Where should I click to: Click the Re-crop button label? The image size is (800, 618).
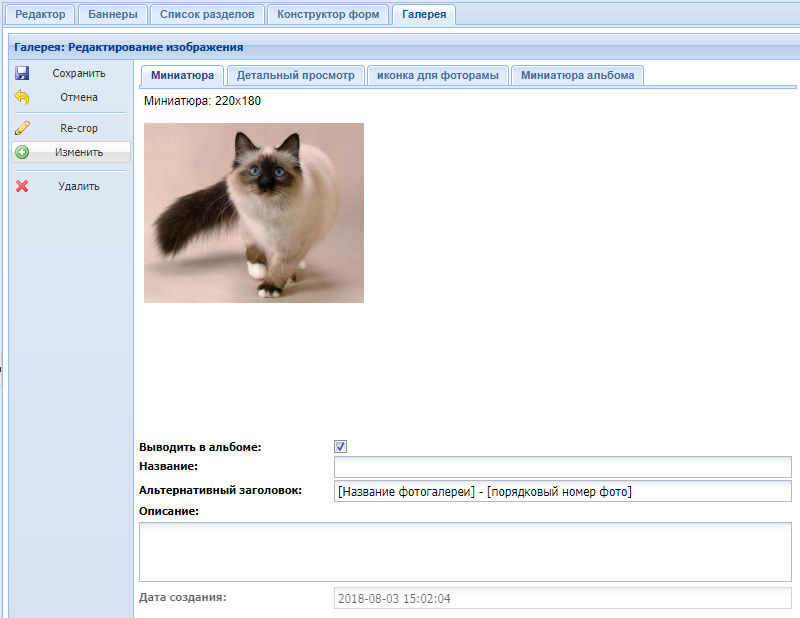click(79, 129)
